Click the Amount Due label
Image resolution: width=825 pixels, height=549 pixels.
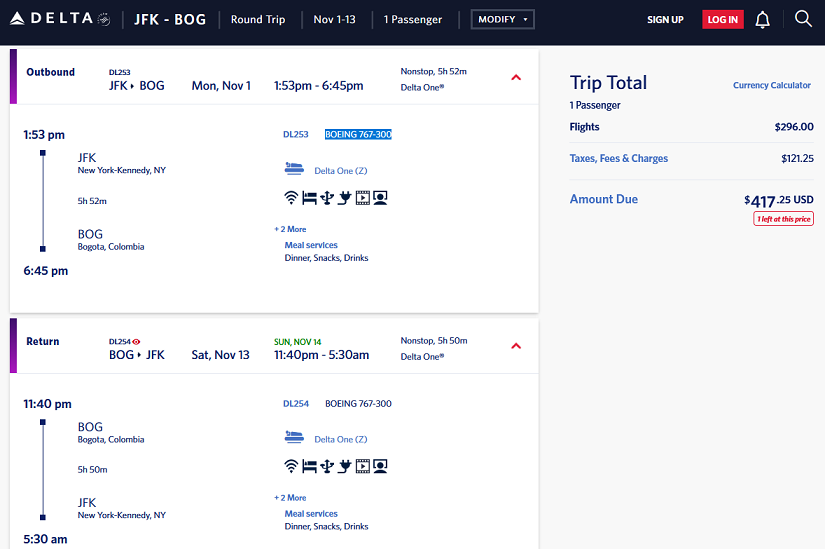(603, 199)
